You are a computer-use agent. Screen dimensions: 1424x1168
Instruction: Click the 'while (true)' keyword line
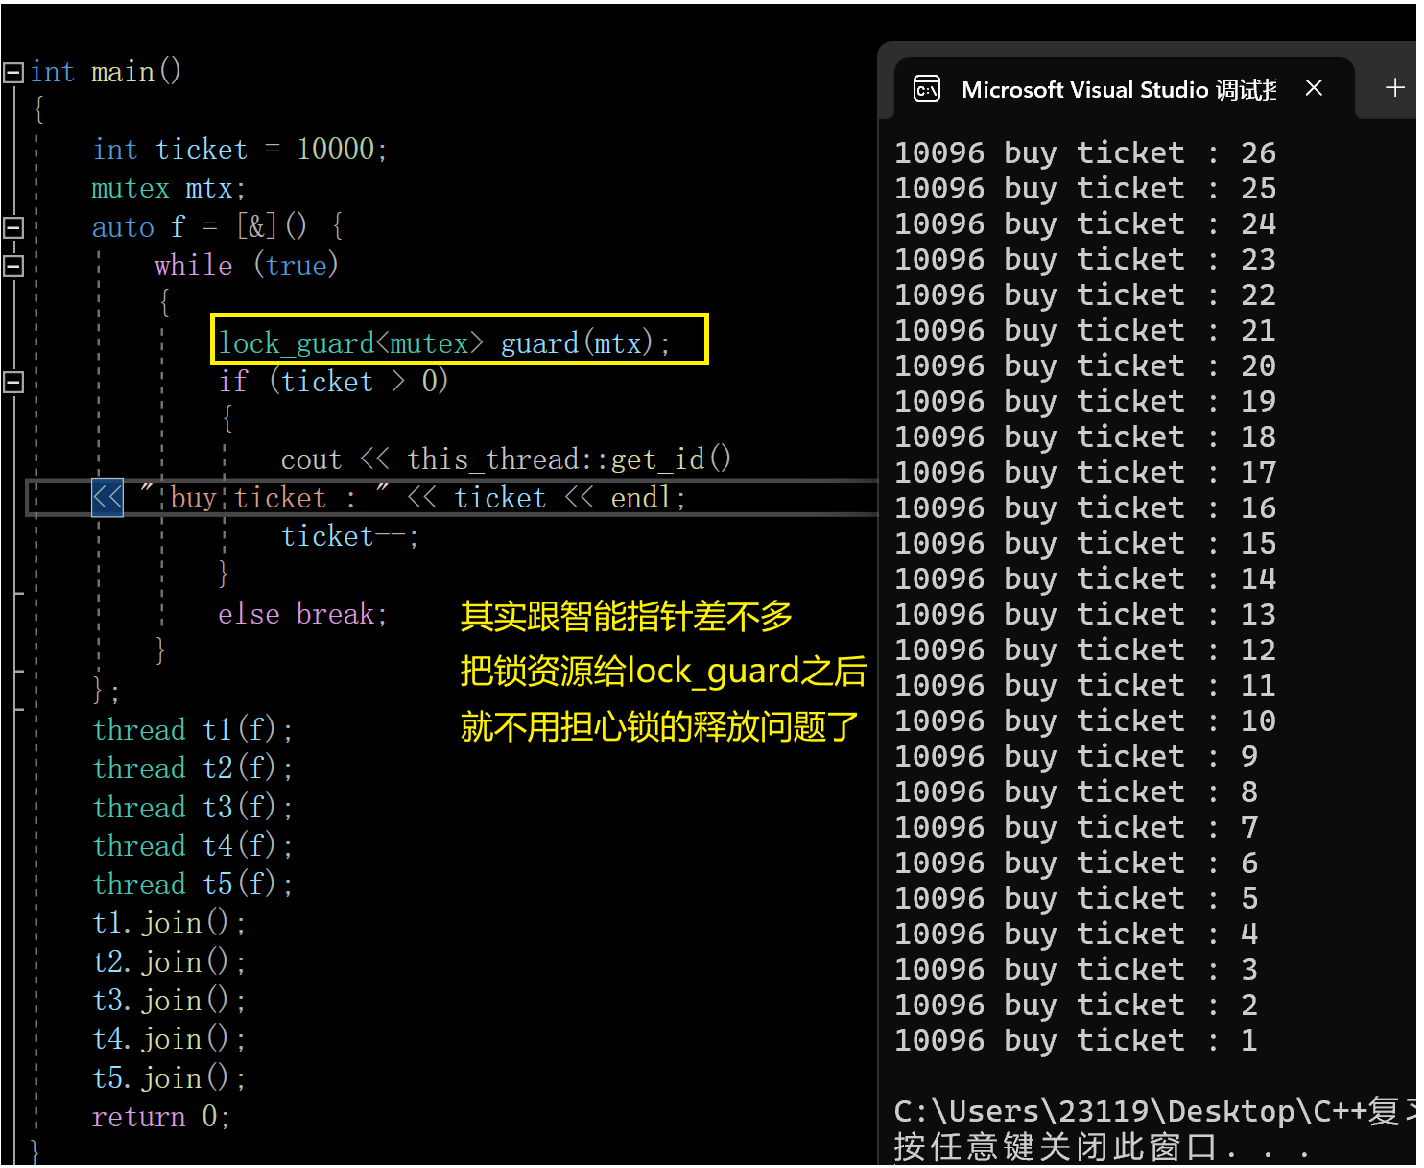[246, 266]
